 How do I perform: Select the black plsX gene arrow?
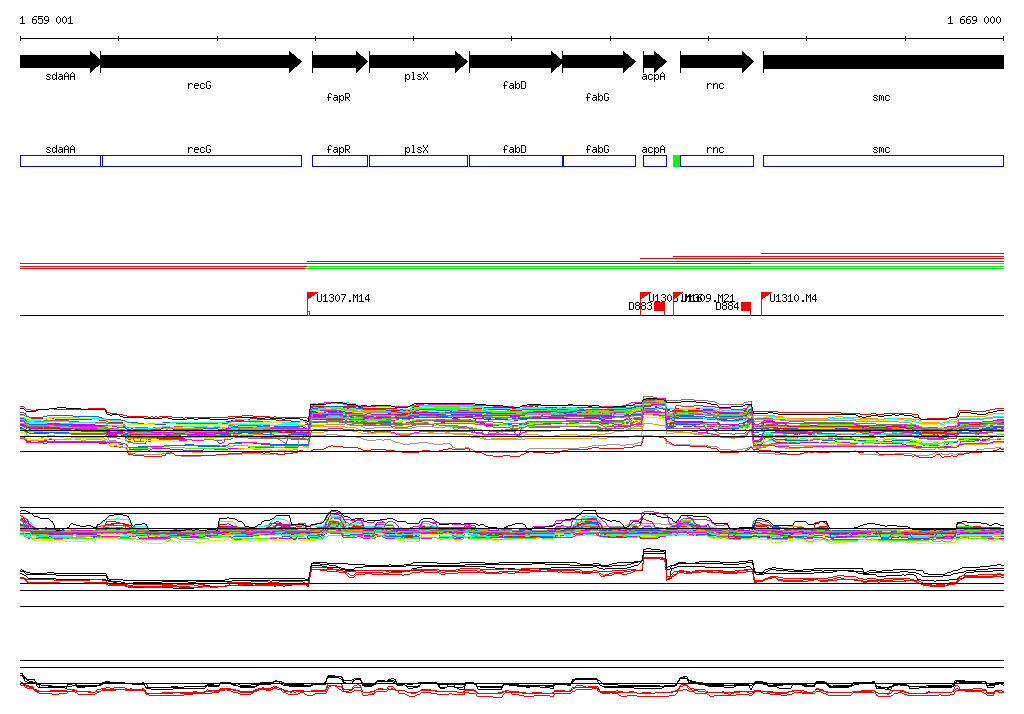pos(419,62)
